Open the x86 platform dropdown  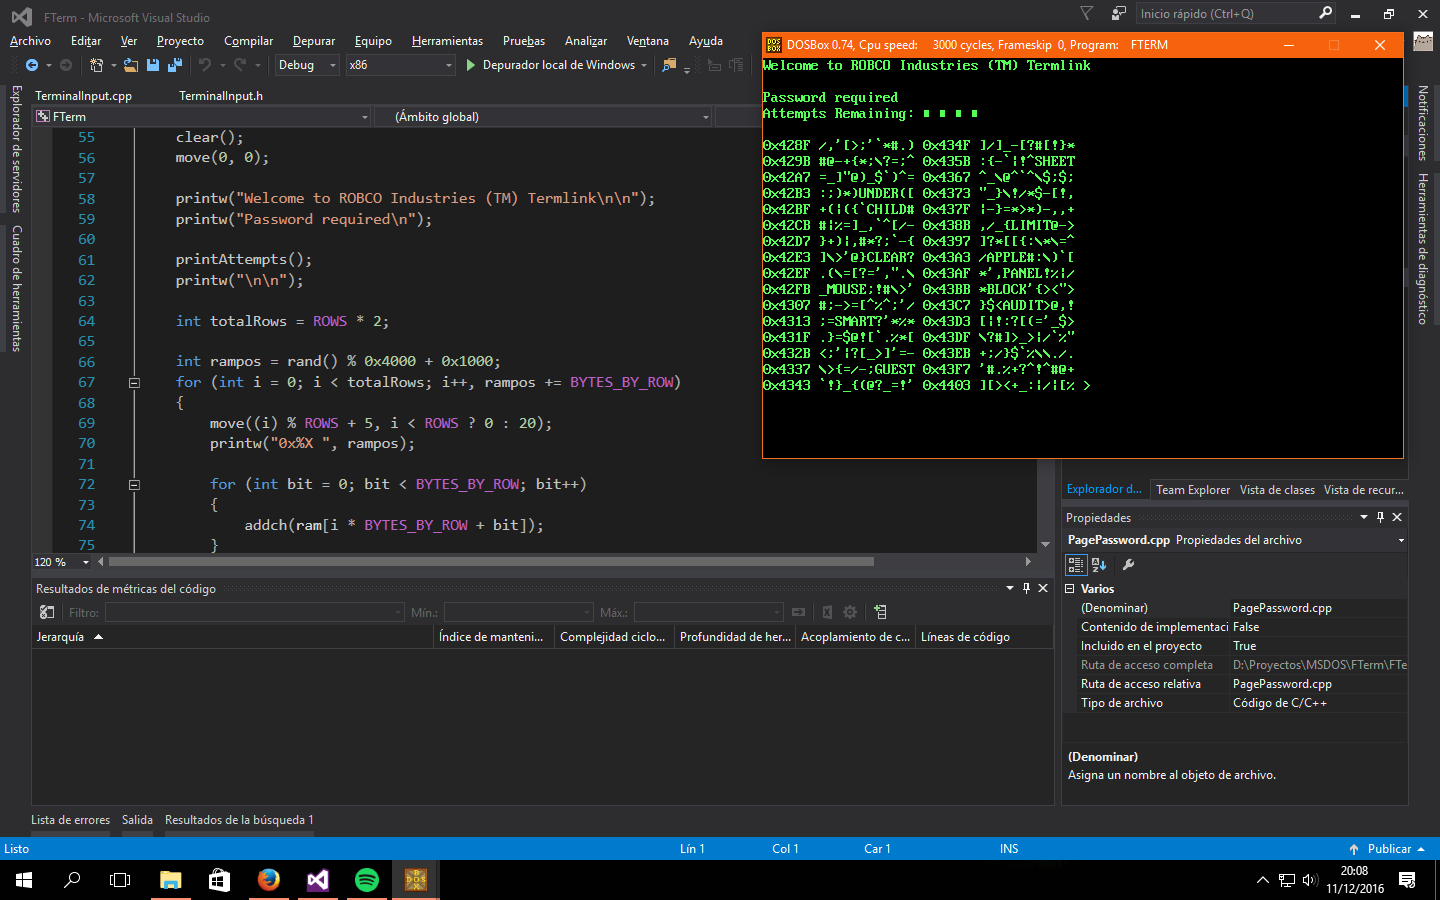(401, 65)
